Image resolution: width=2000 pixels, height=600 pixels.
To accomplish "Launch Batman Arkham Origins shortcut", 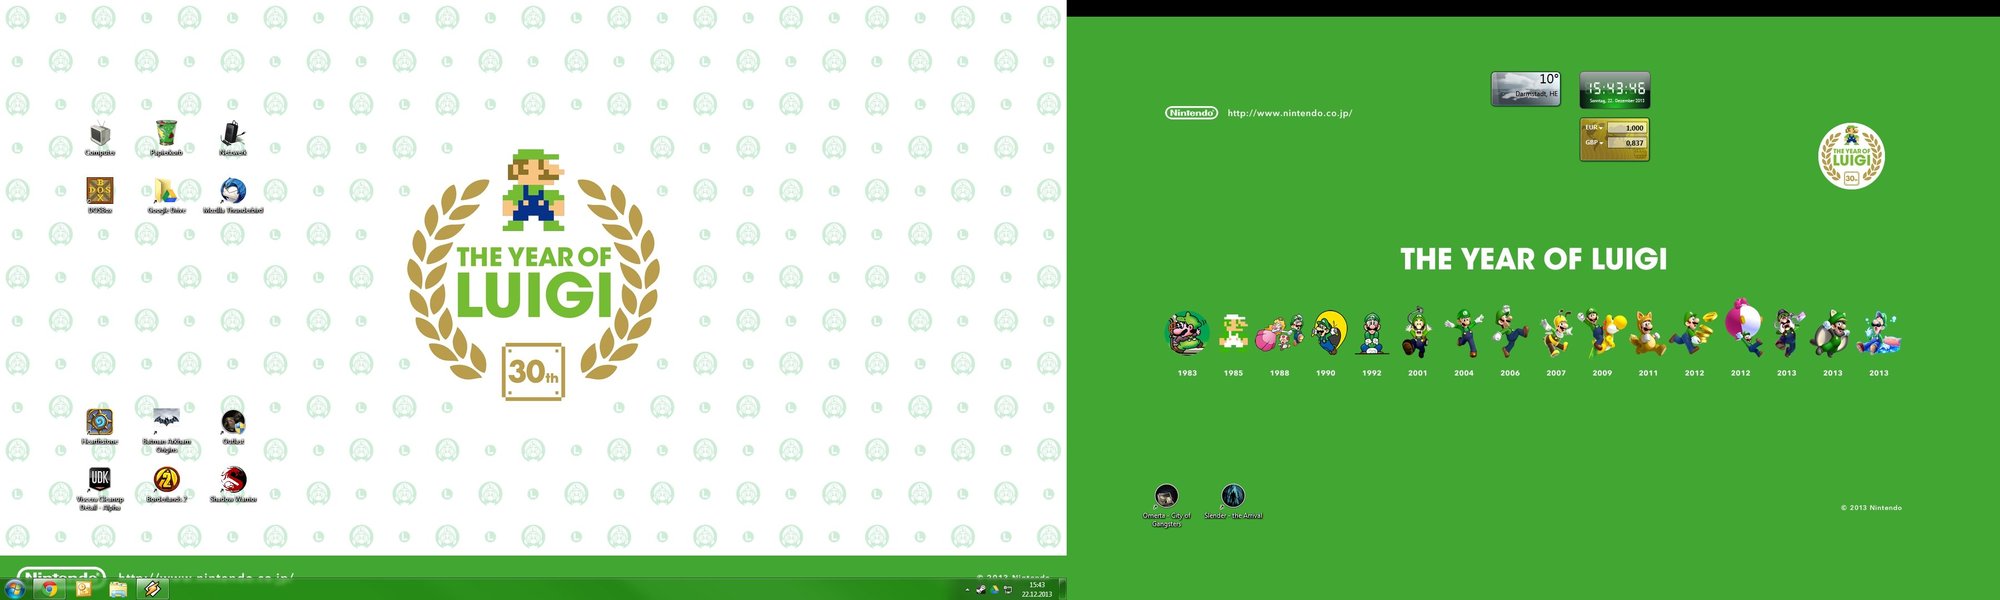I will pos(166,420).
